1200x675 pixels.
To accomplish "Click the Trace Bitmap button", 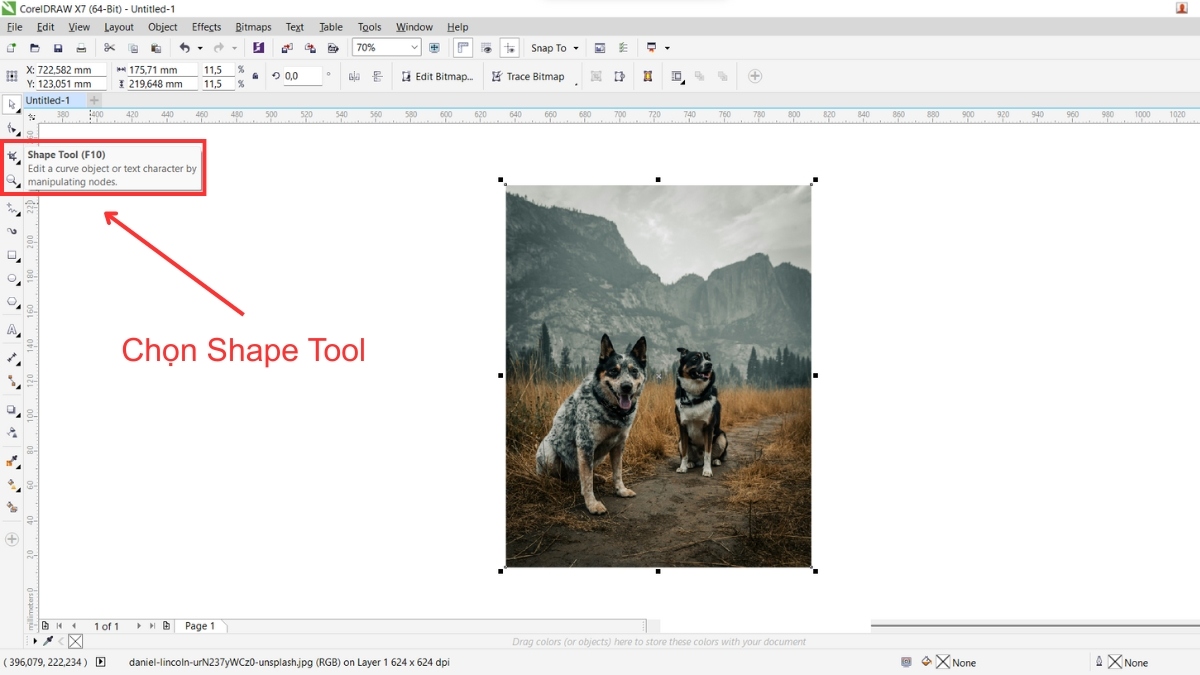I will pos(528,76).
